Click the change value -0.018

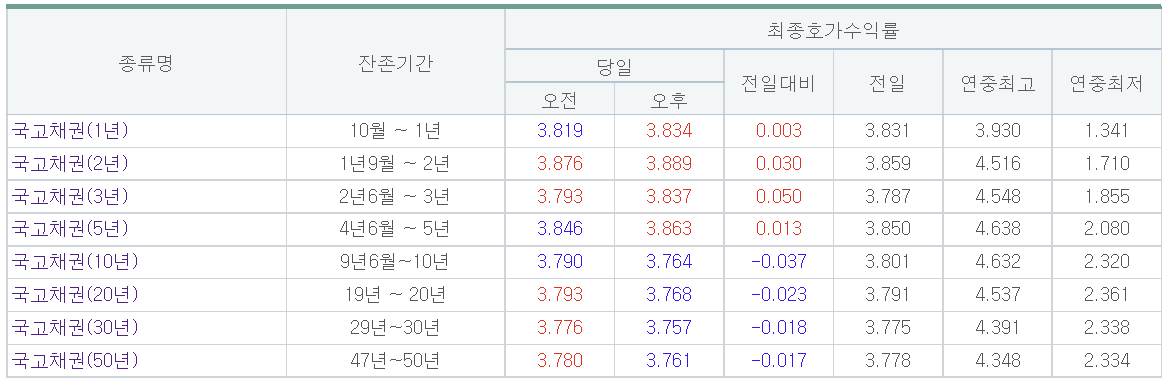click(779, 328)
